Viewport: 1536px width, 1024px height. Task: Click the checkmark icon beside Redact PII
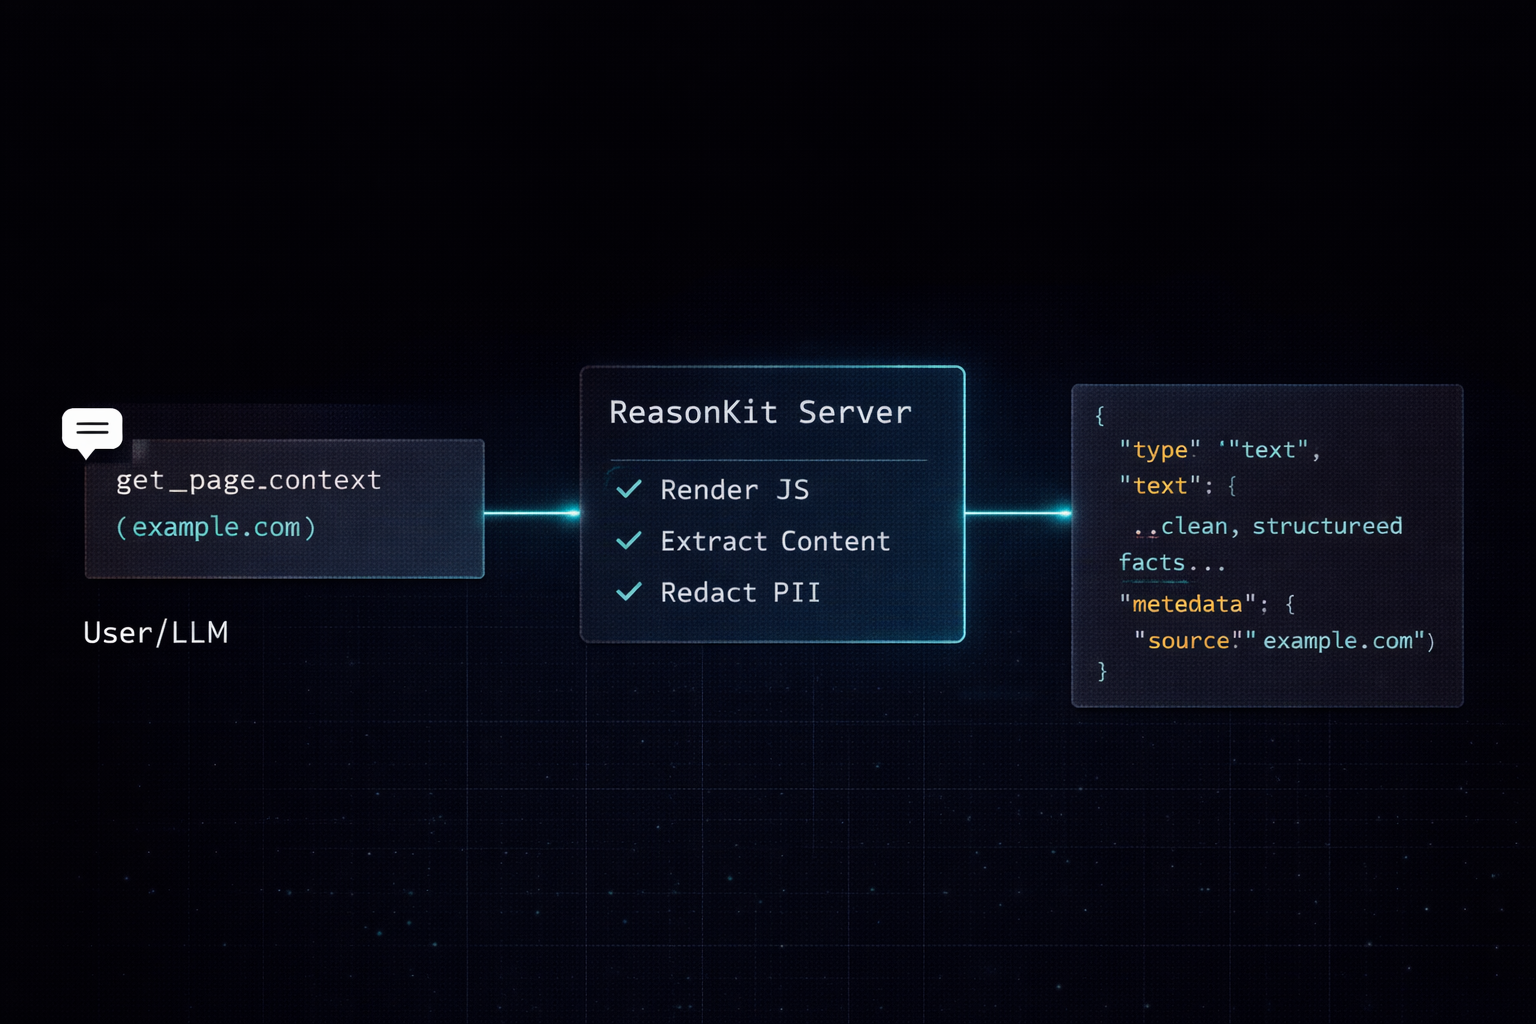tap(629, 591)
